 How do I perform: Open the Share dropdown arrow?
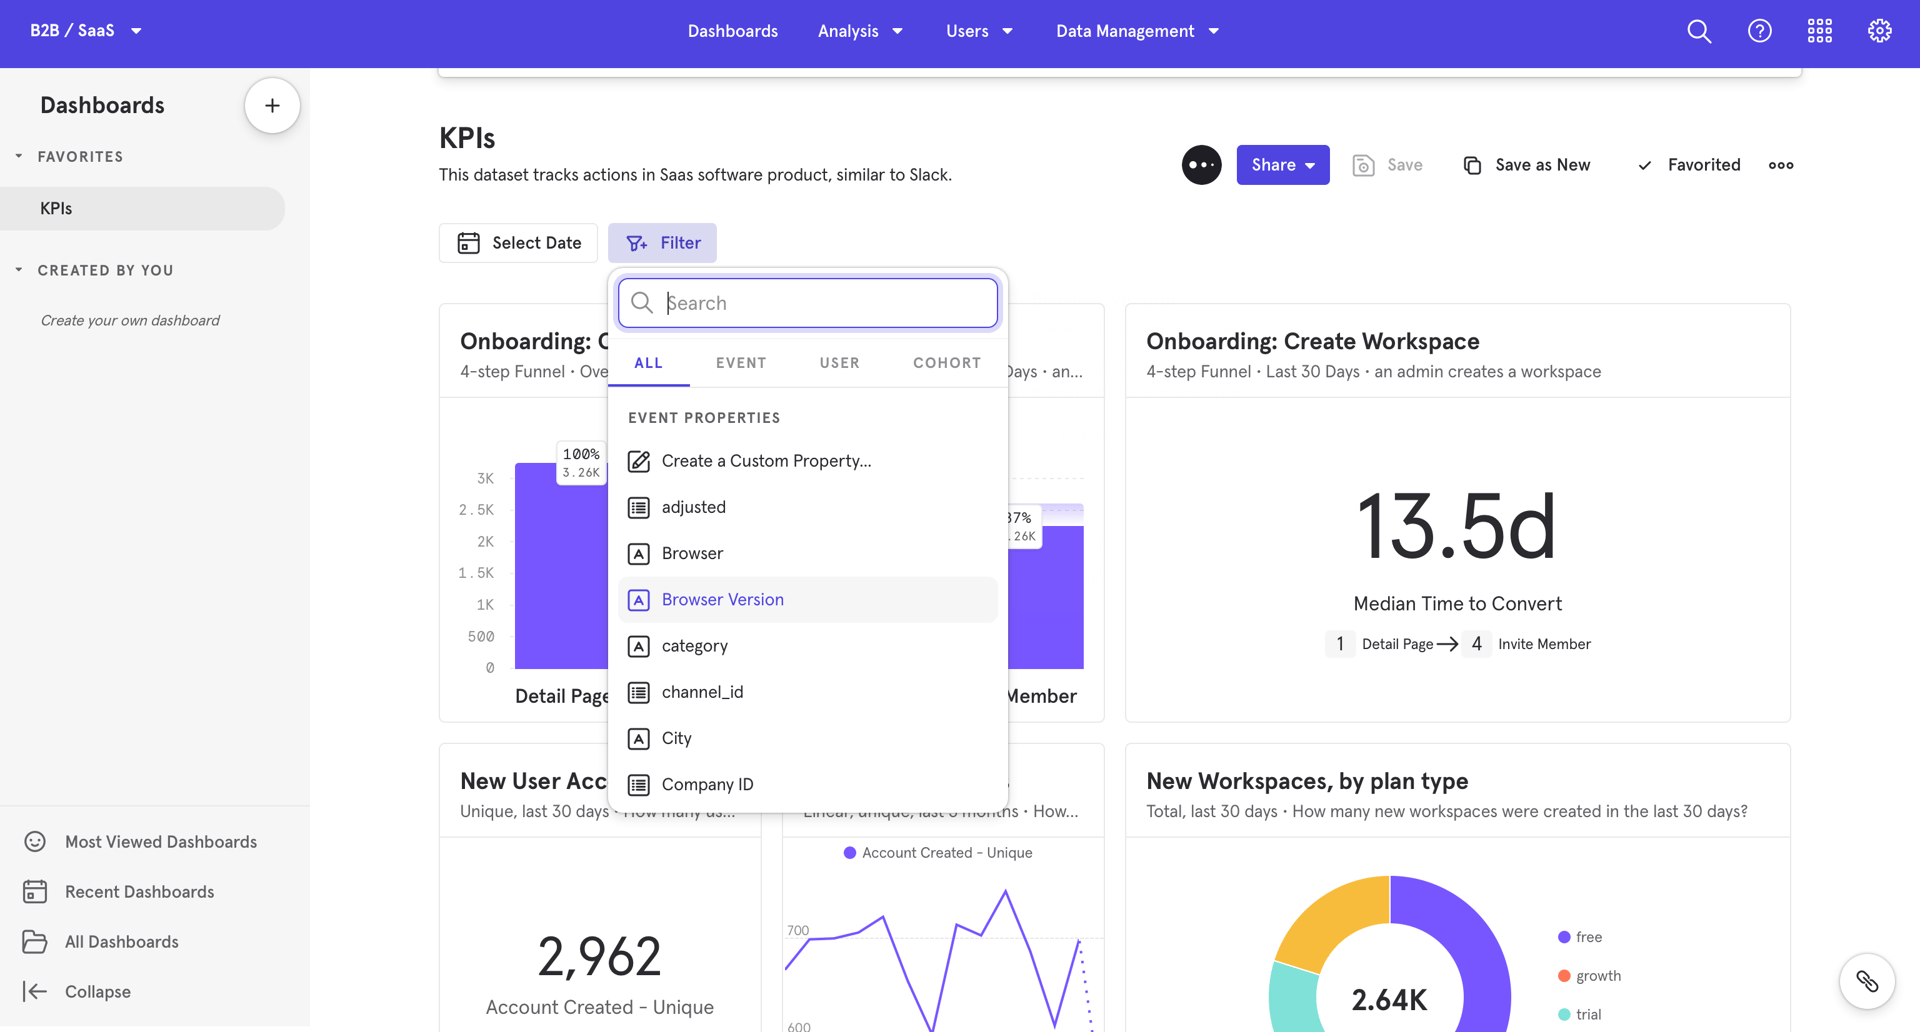(x=1311, y=164)
